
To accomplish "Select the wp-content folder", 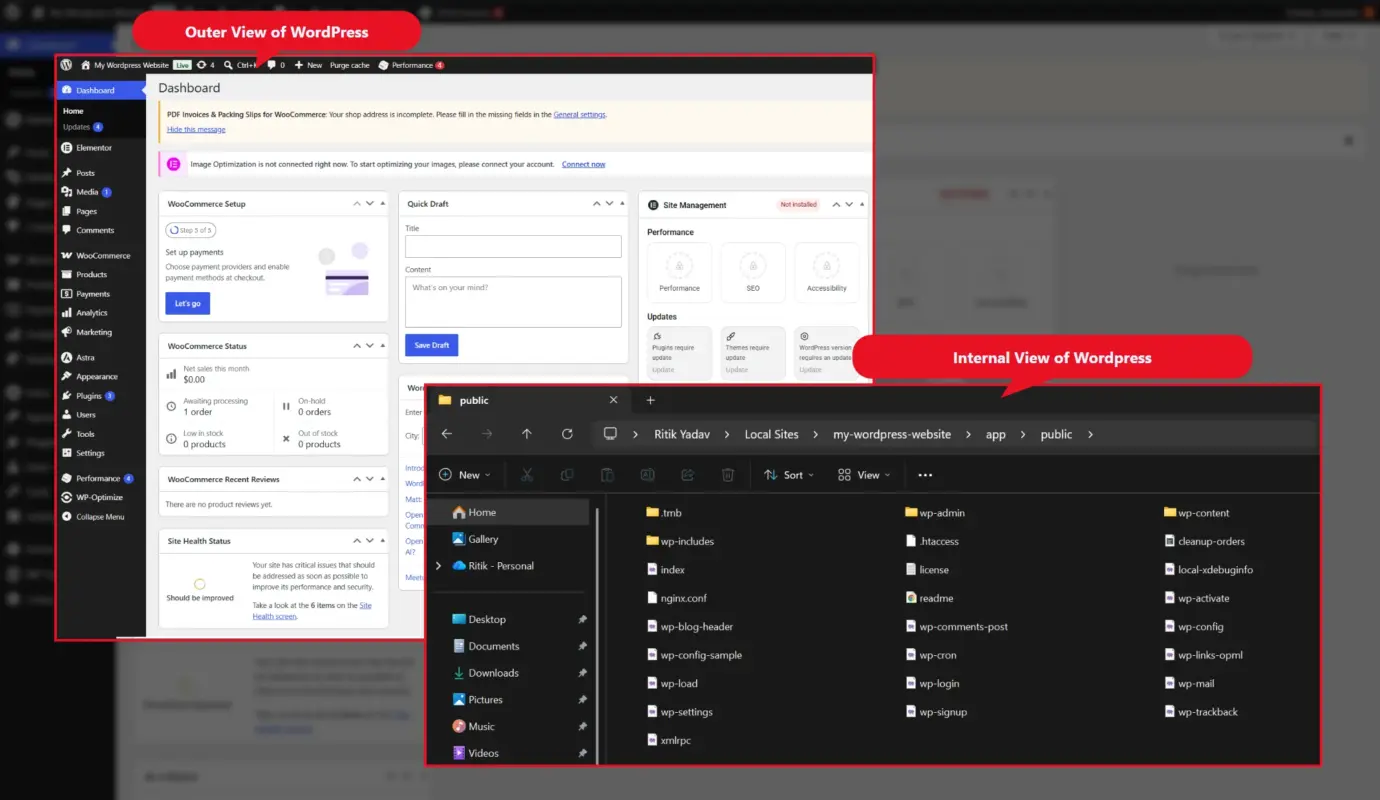I will coord(1197,513).
